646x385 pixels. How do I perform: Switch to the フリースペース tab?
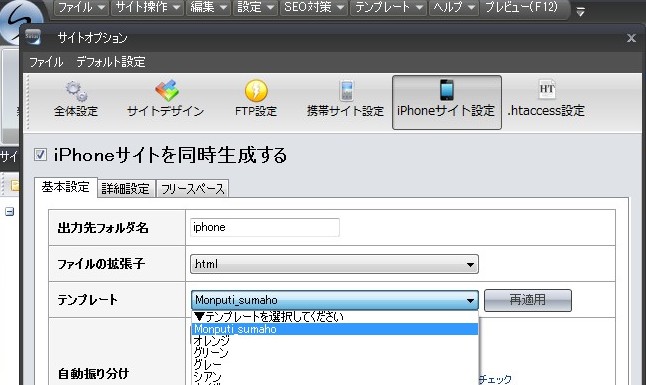coord(192,189)
